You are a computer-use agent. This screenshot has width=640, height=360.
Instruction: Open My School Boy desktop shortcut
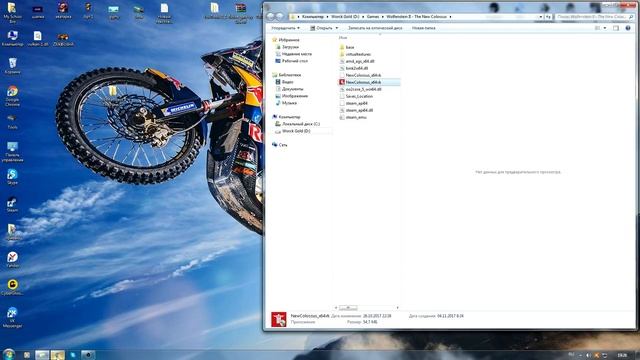point(12,12)
